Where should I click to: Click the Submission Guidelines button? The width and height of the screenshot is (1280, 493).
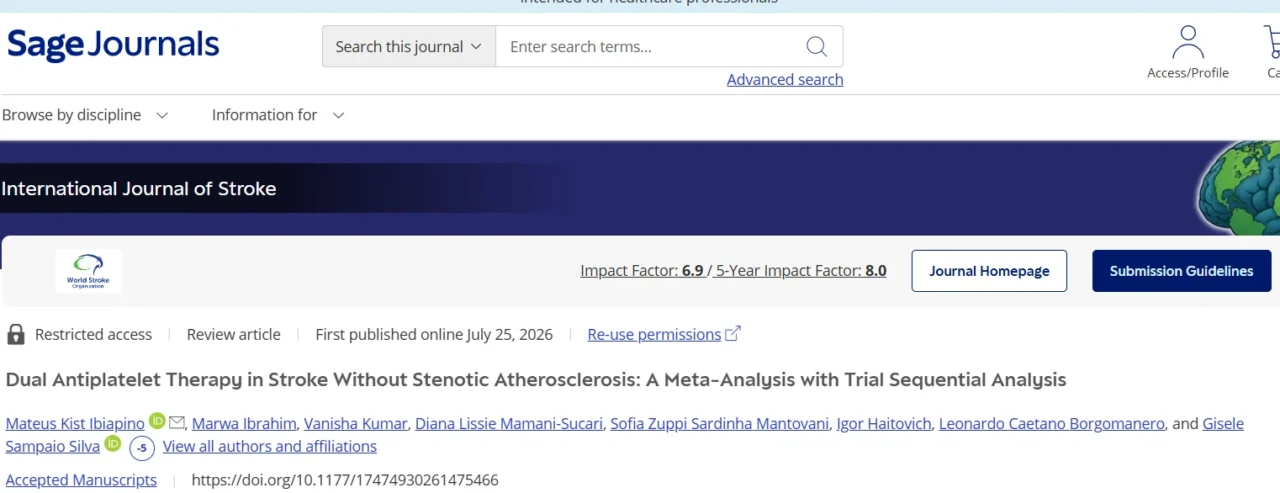click(x=1181, y=271)
